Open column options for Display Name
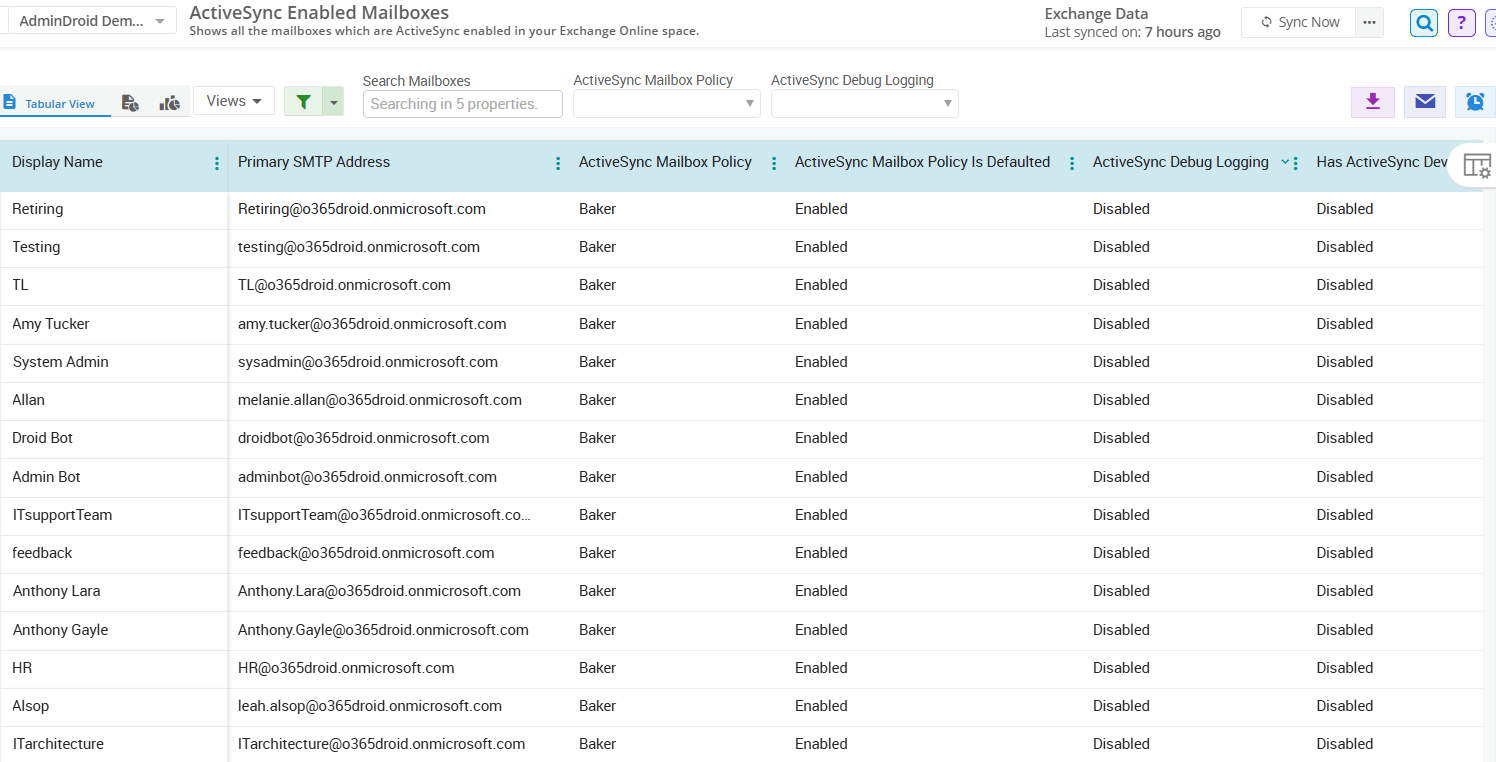 coord(216,162)
